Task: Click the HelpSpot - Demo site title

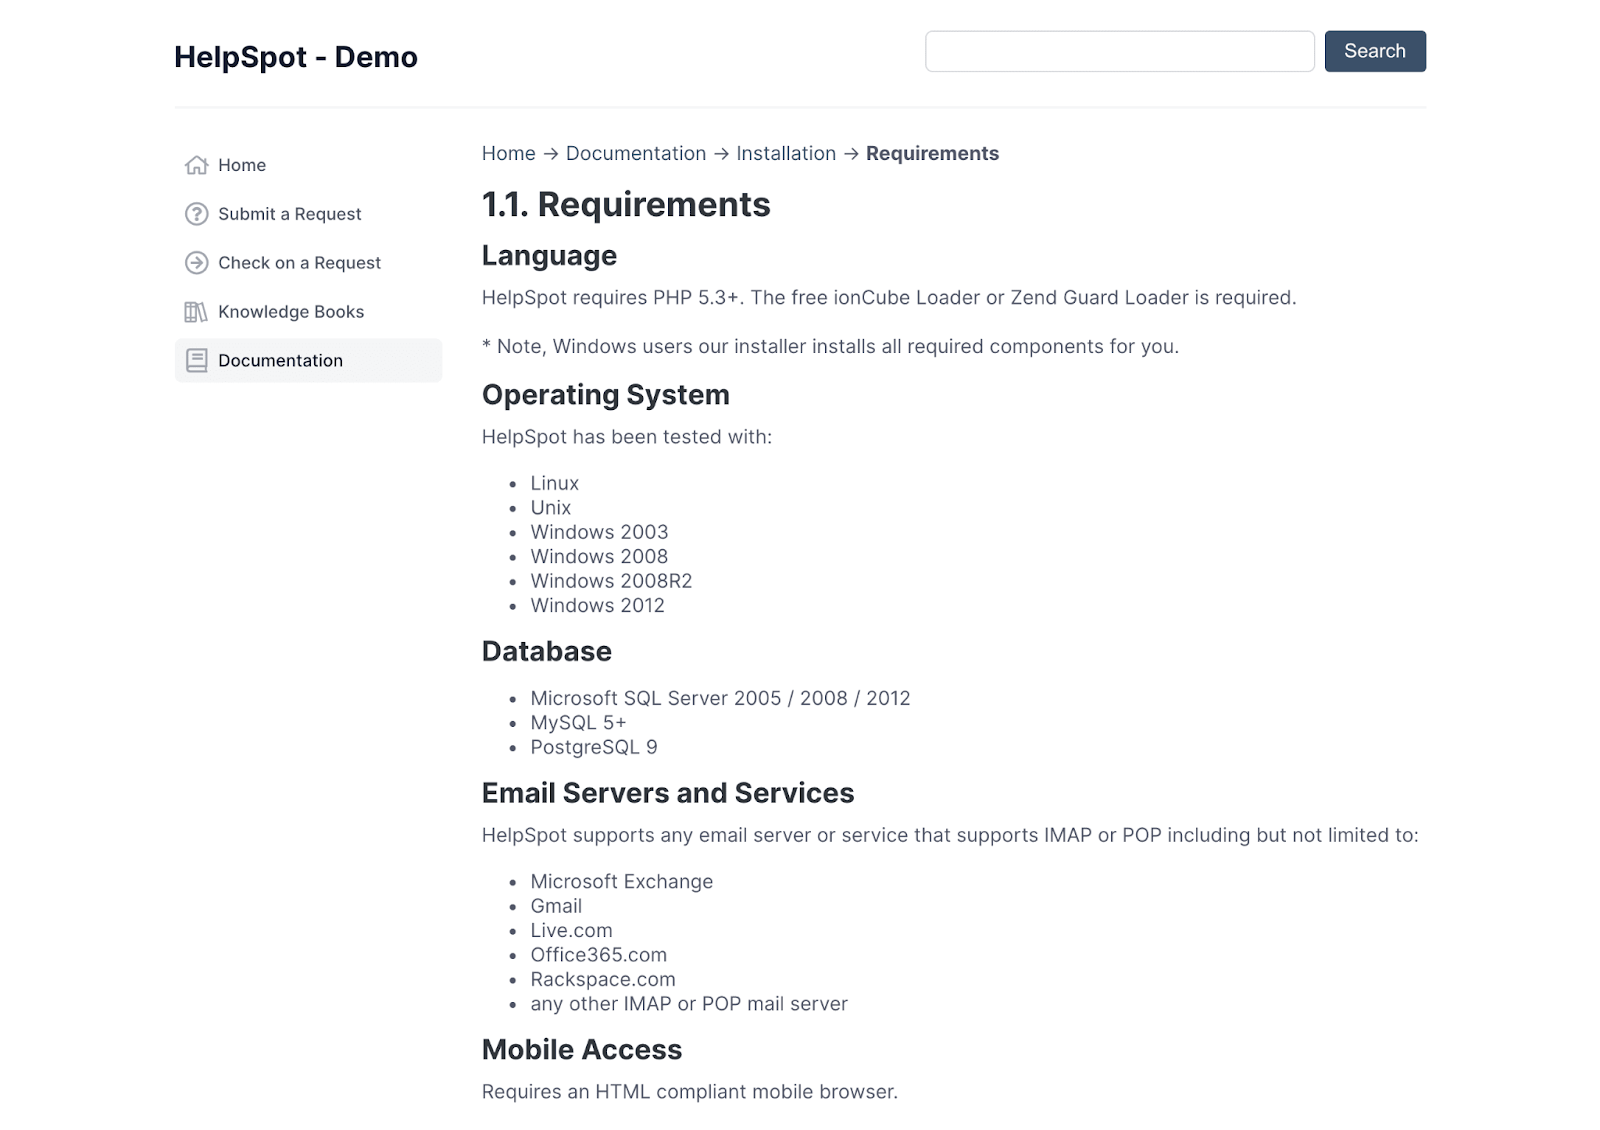Action: (x=295, y=57)
